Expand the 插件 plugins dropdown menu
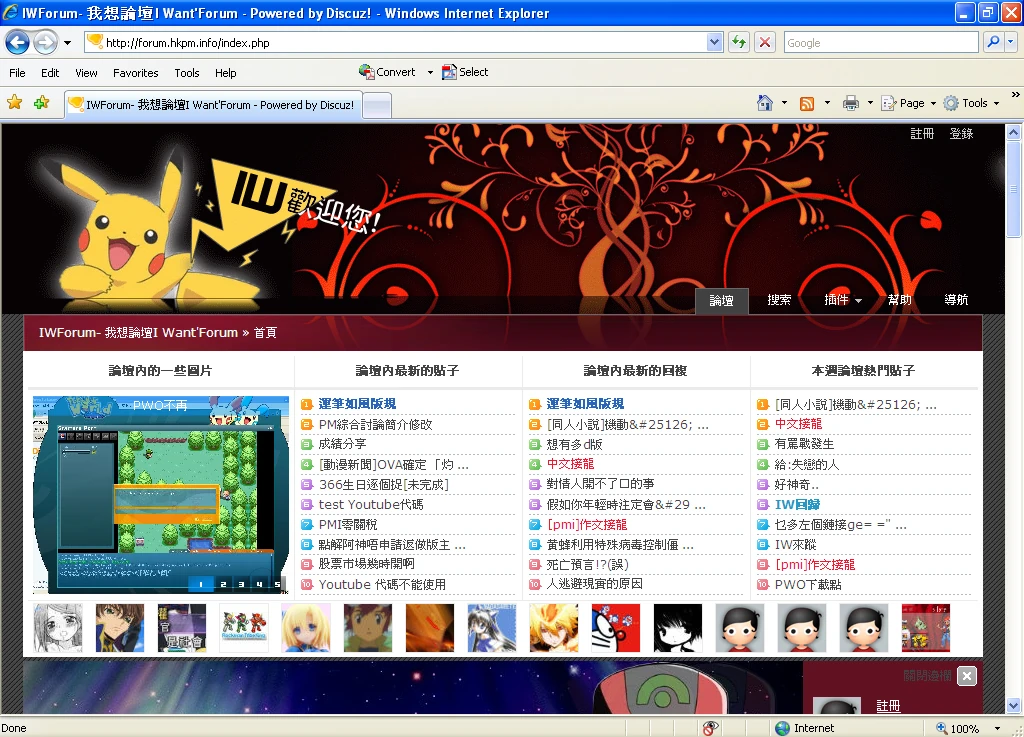 pos(842,300)
